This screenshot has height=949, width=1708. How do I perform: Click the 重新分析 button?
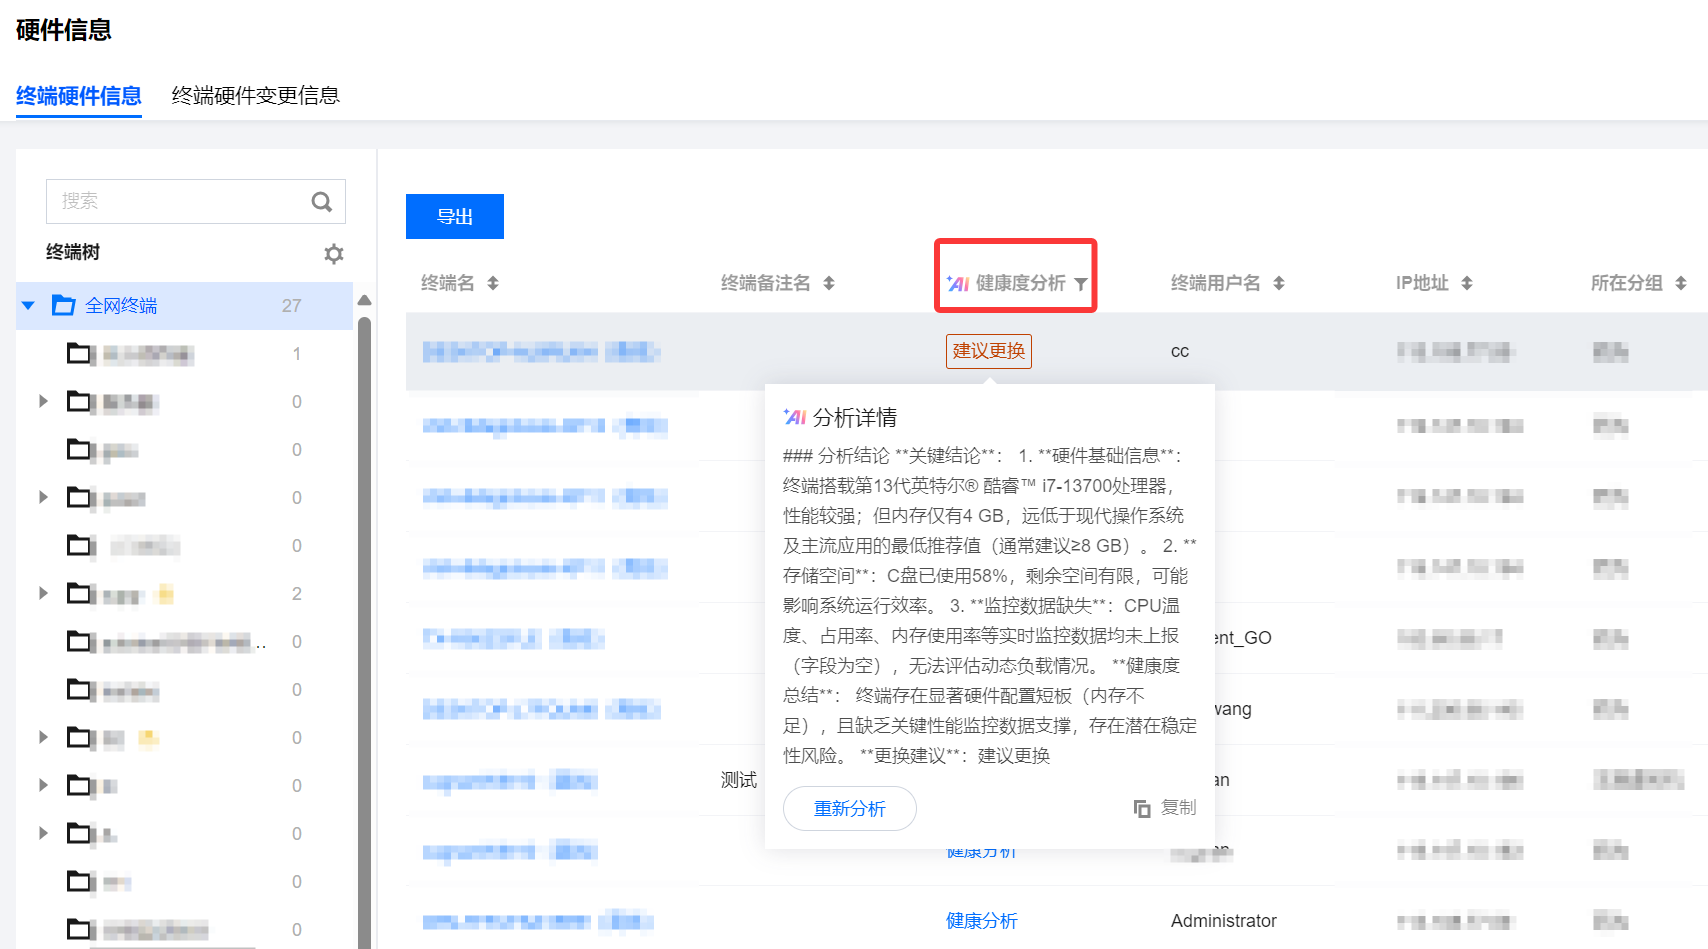(x=849, y=808)
